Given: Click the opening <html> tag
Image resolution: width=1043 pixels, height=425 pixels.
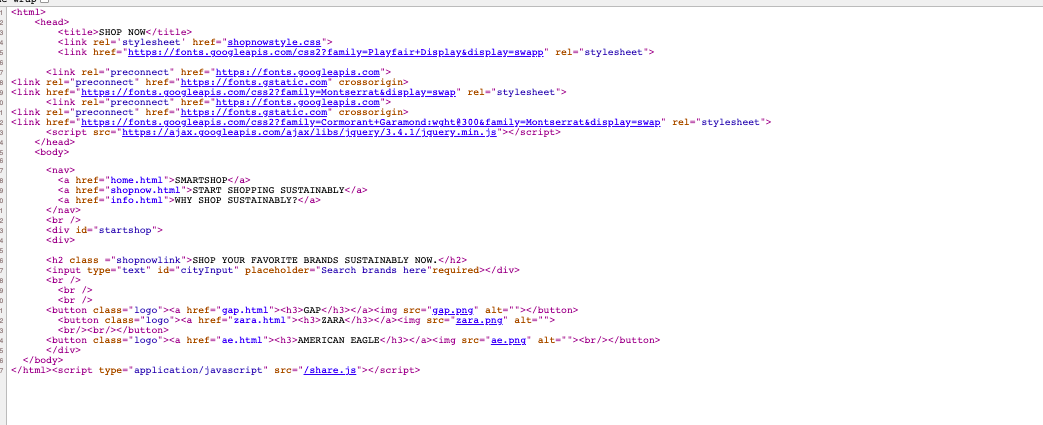Looking at the screenshot, I should pyautogui.click(x=29, y=12).
